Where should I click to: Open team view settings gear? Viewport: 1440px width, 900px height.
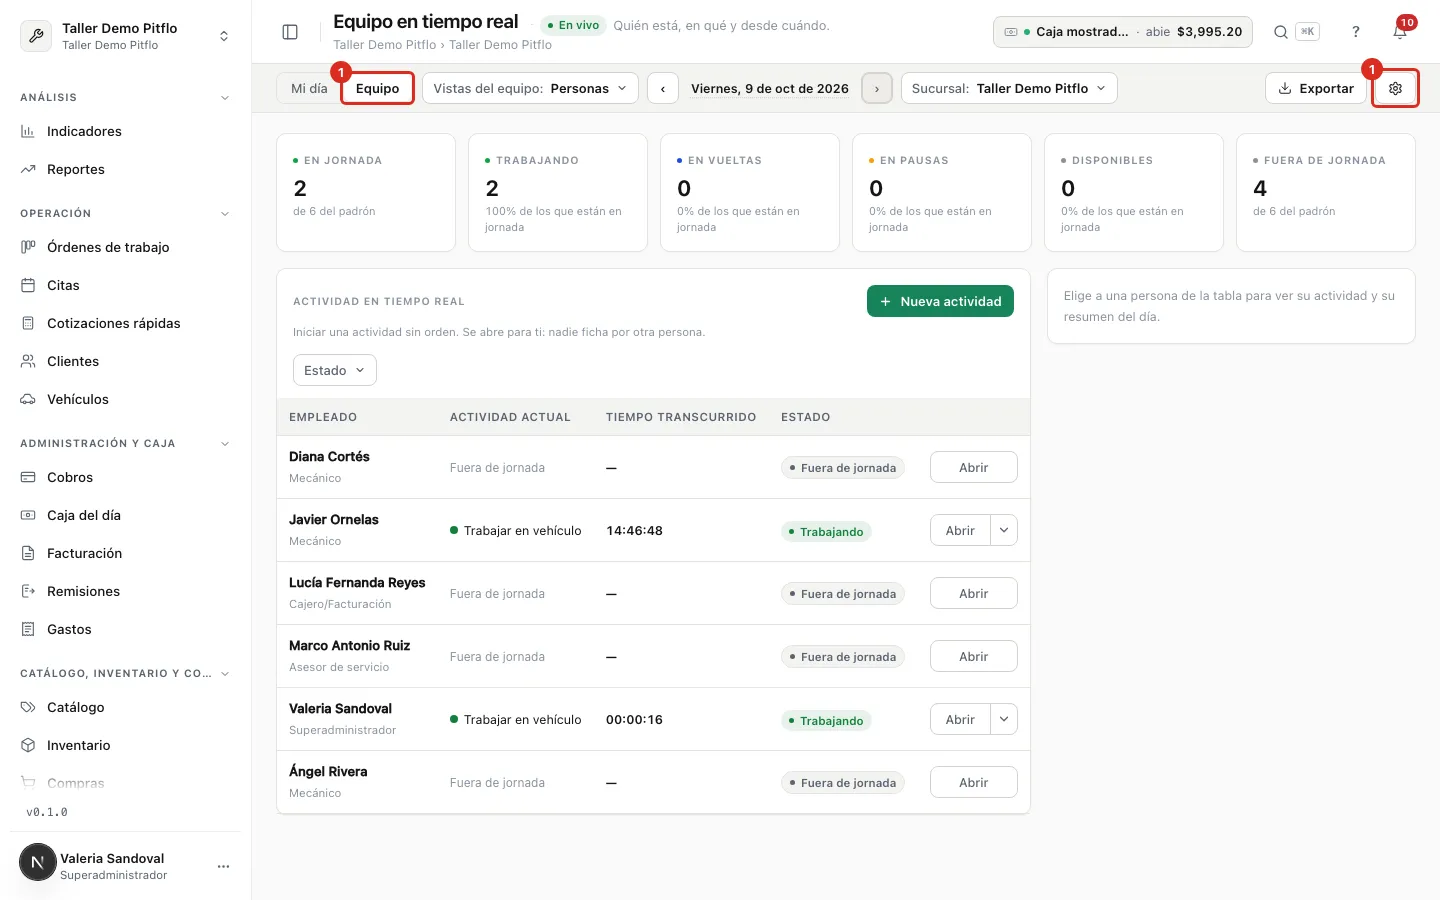(x=1395, y=88)
